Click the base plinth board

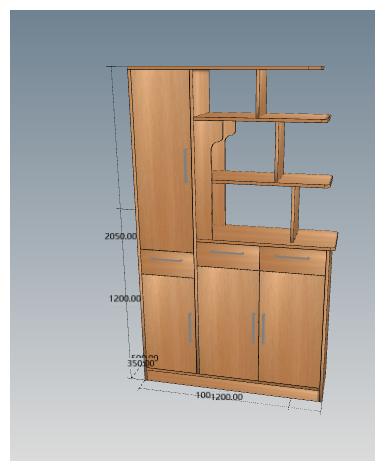pyautogui.click(x=233, y=385)
